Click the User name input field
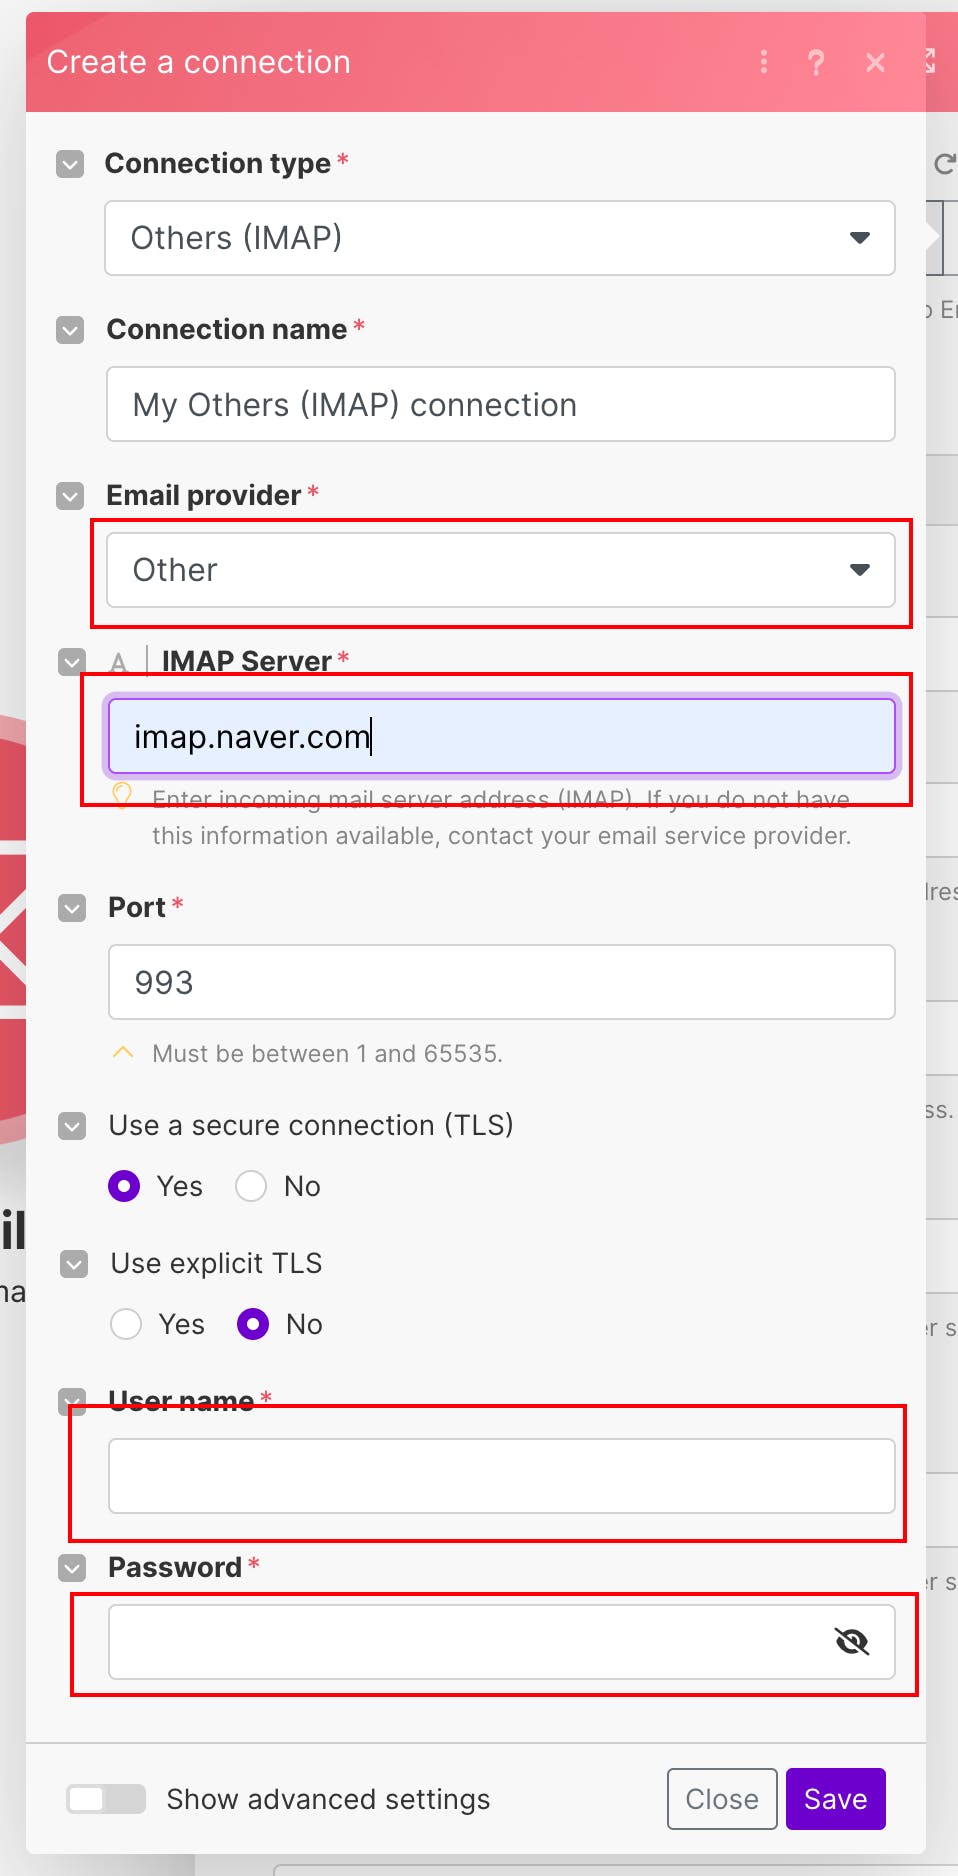The height and width of the screenshot is (1876, 958). pyautogui.click(x=502, y=1476)
